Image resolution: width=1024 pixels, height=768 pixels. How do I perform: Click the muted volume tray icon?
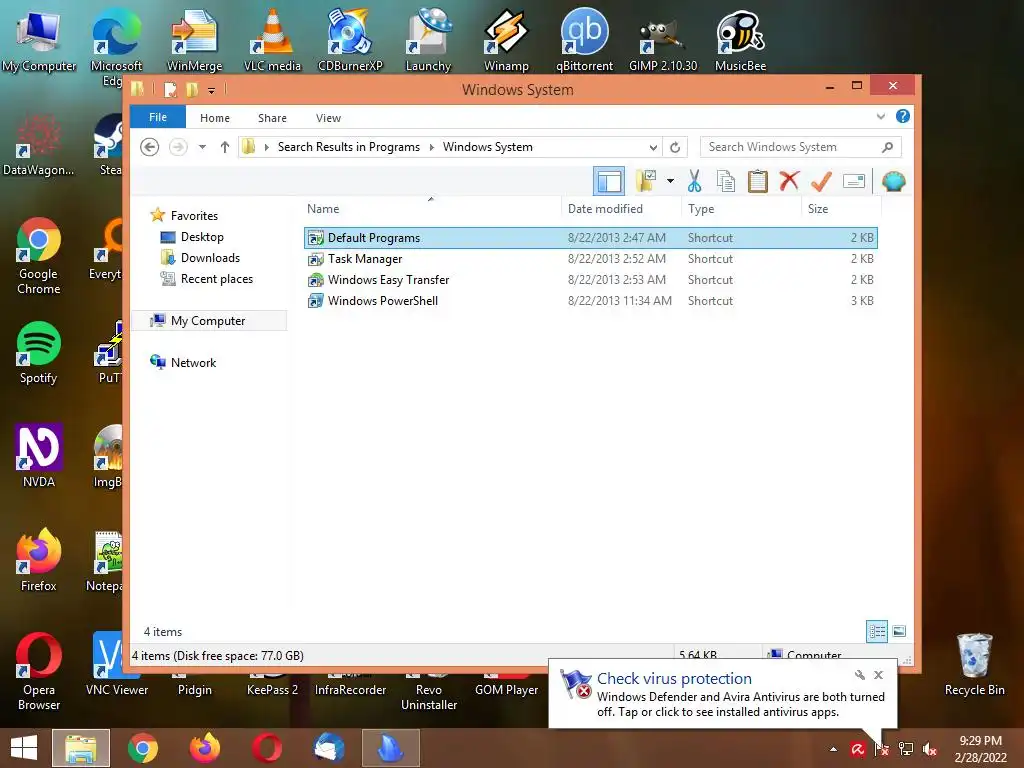pyautogui.click(x=929, y=749)
